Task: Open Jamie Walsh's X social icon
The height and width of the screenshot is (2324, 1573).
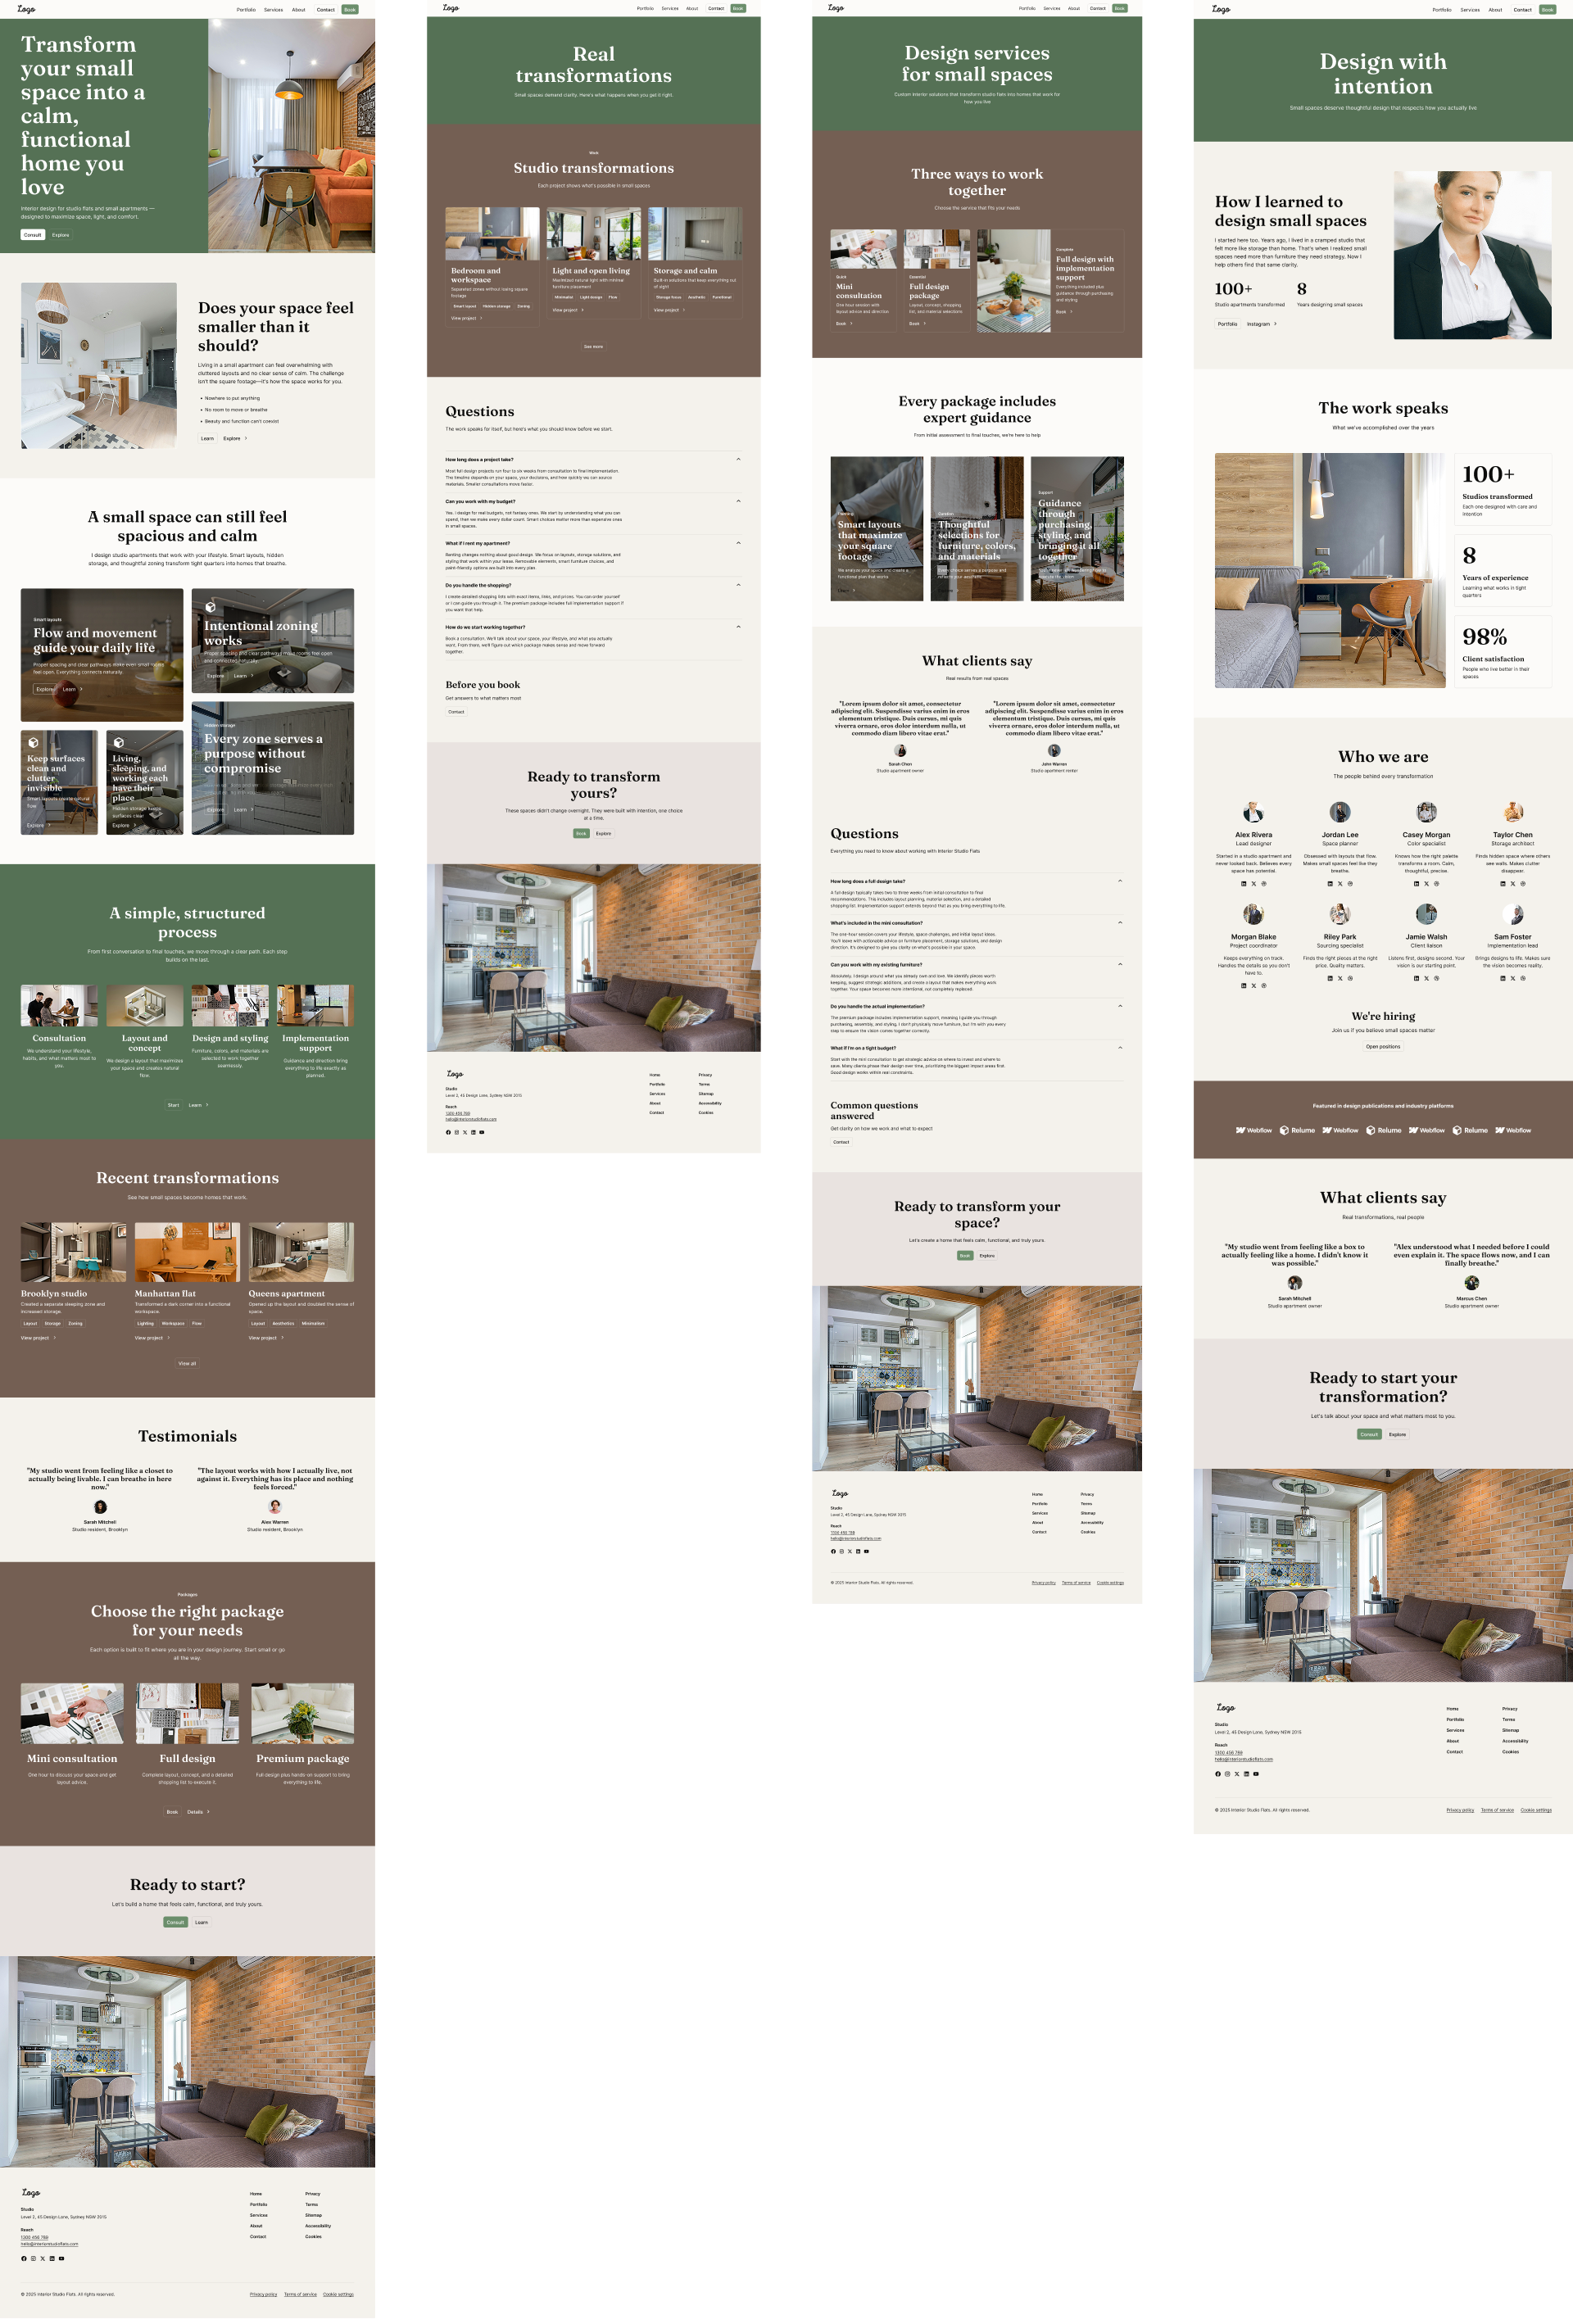Action: 1426,979
